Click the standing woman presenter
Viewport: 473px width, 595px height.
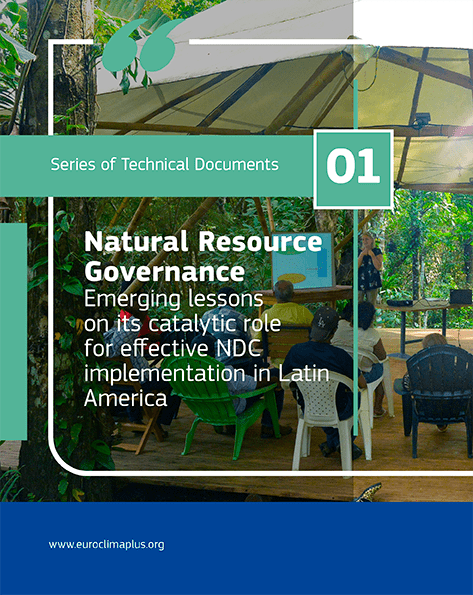370,268
